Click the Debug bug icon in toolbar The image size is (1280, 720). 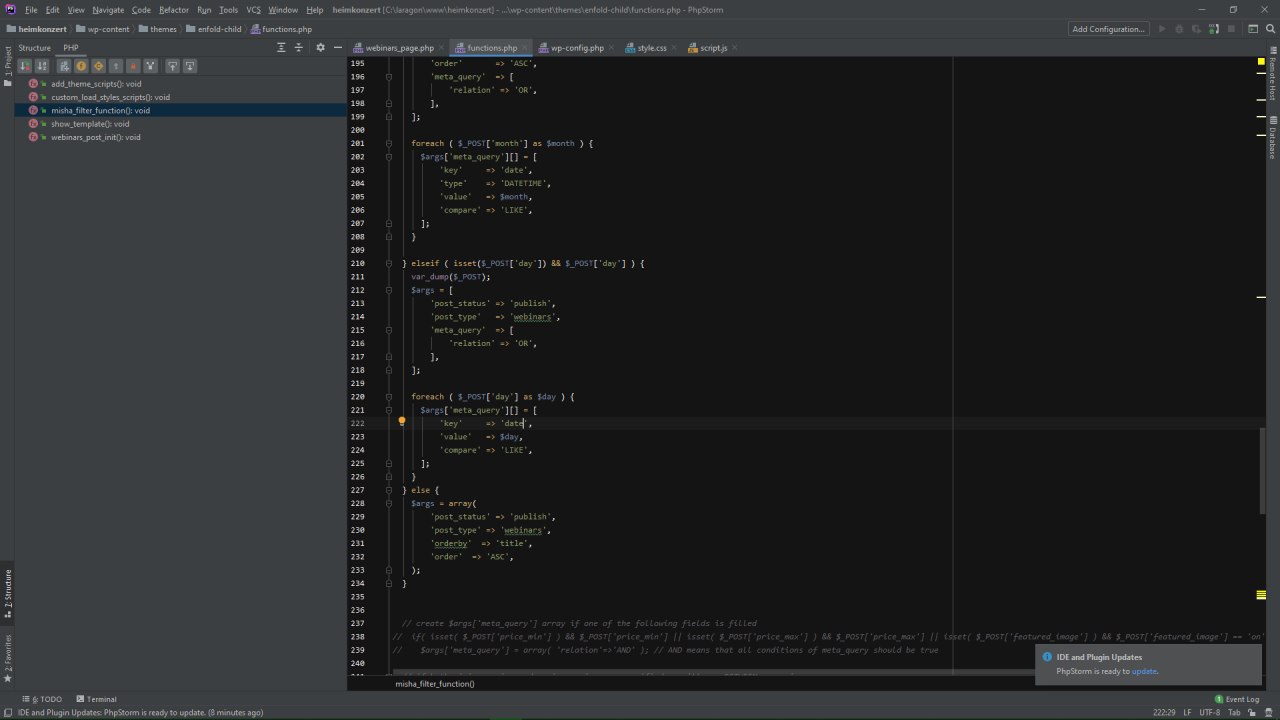click(1179, 29)
